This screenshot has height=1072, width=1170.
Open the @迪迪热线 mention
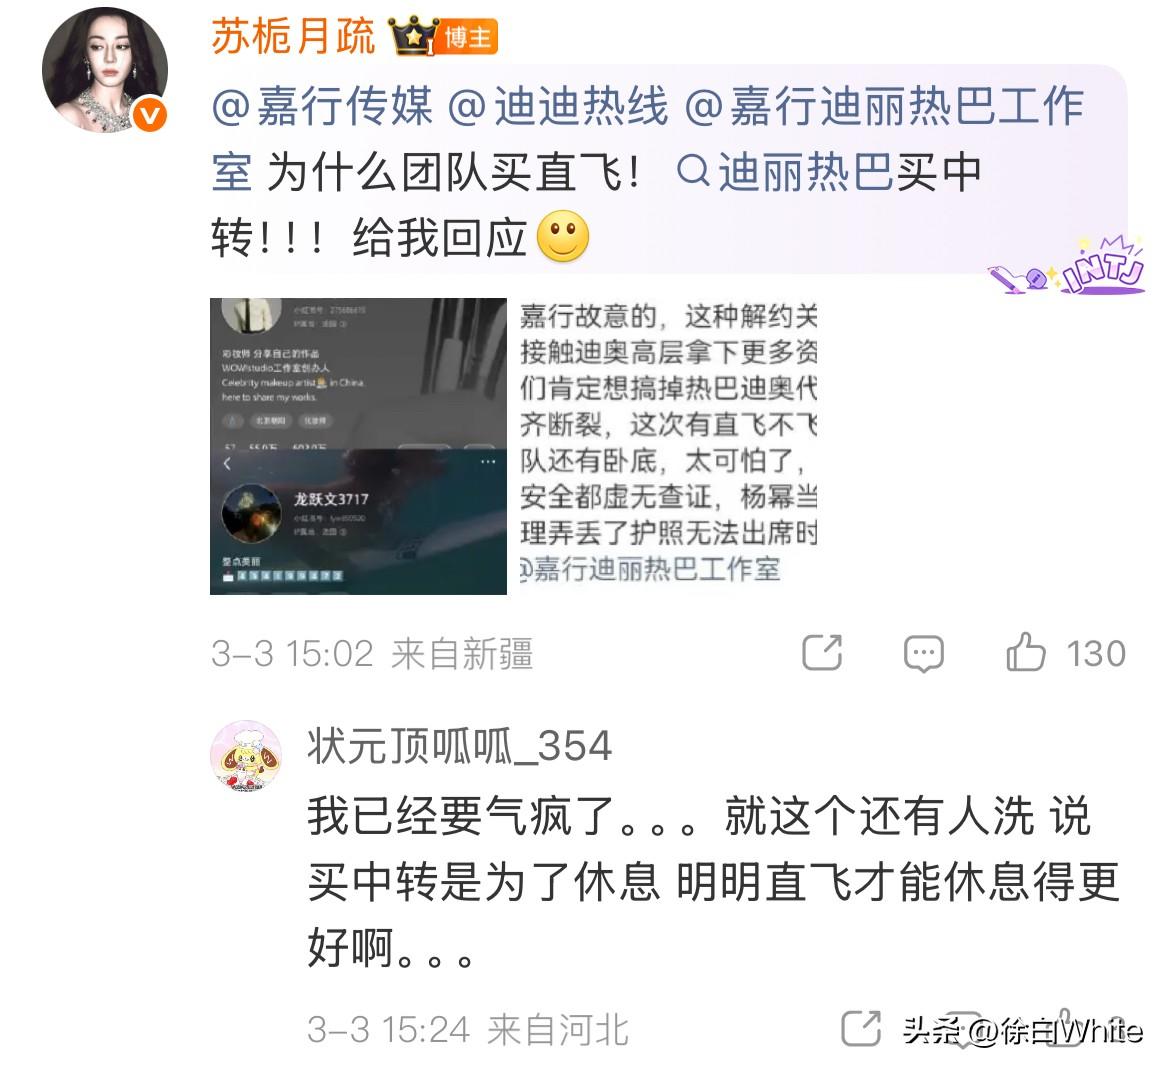pyautogui.click(x=558, y=106)
